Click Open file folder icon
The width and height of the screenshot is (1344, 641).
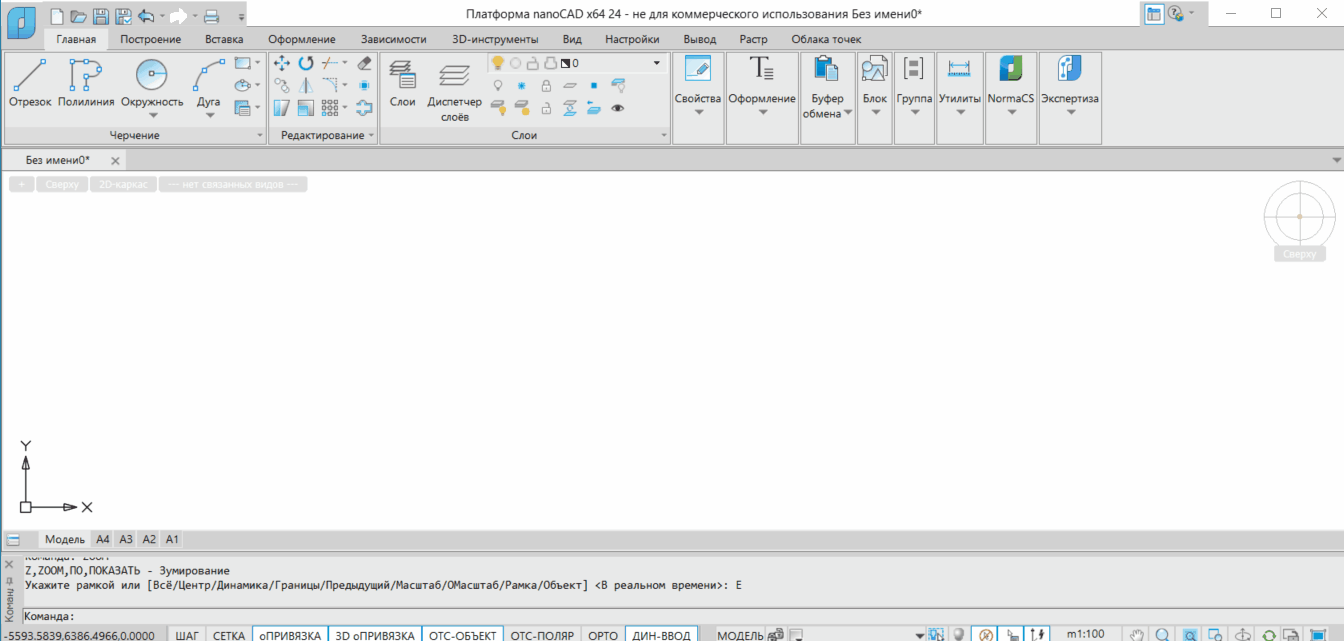[79, 15]
